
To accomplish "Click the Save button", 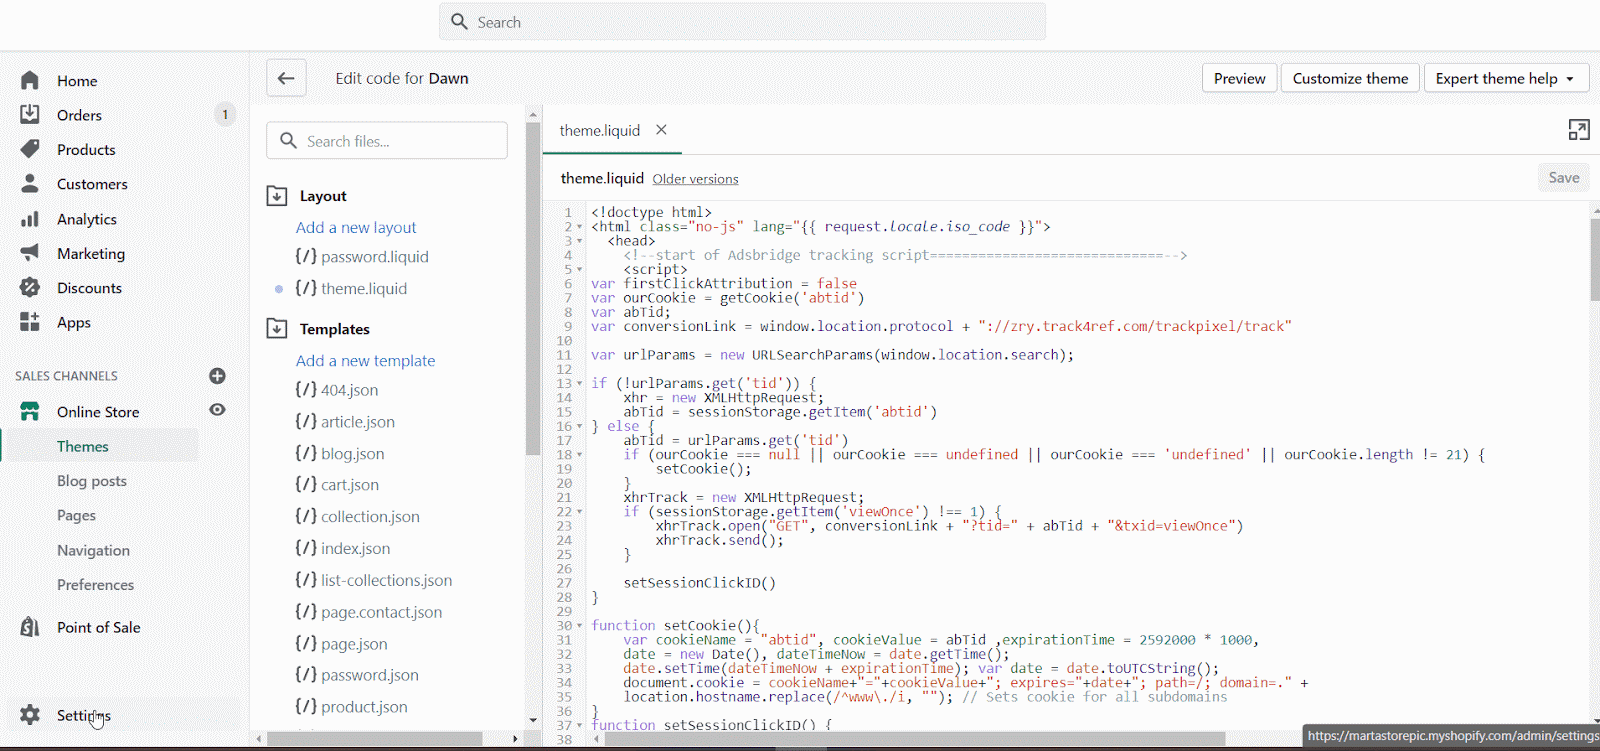I will (1564, 178).
